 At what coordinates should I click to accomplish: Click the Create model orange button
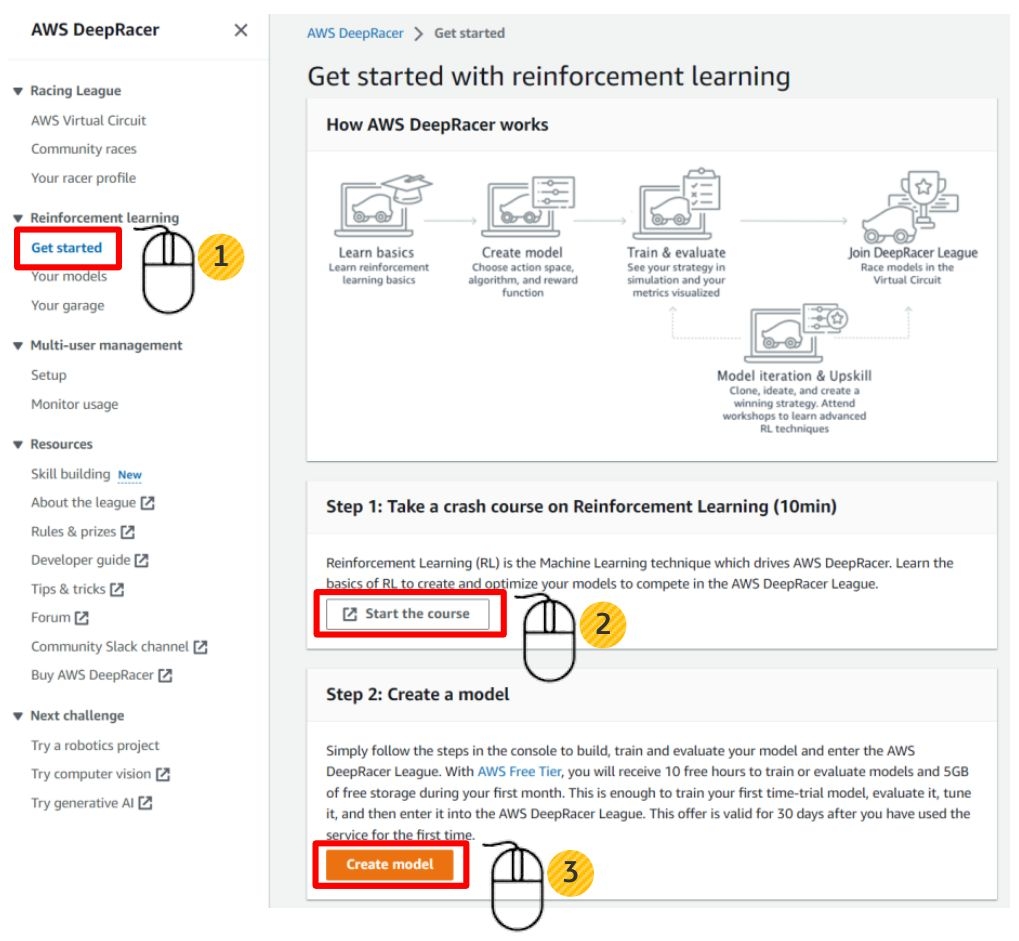(x=390, y=864)
